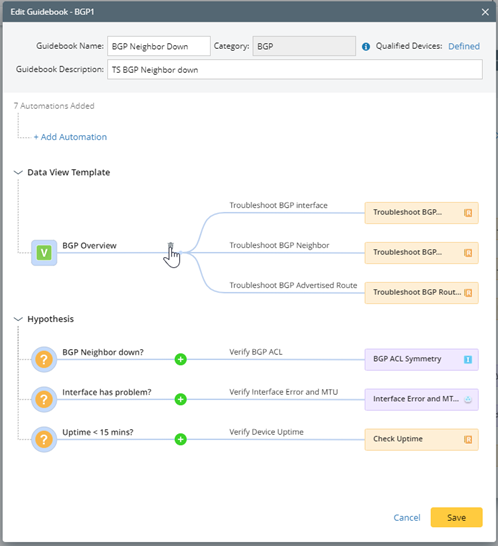Click the blue icon on BGP ACL Symmetry node

[x=468, y=359]
